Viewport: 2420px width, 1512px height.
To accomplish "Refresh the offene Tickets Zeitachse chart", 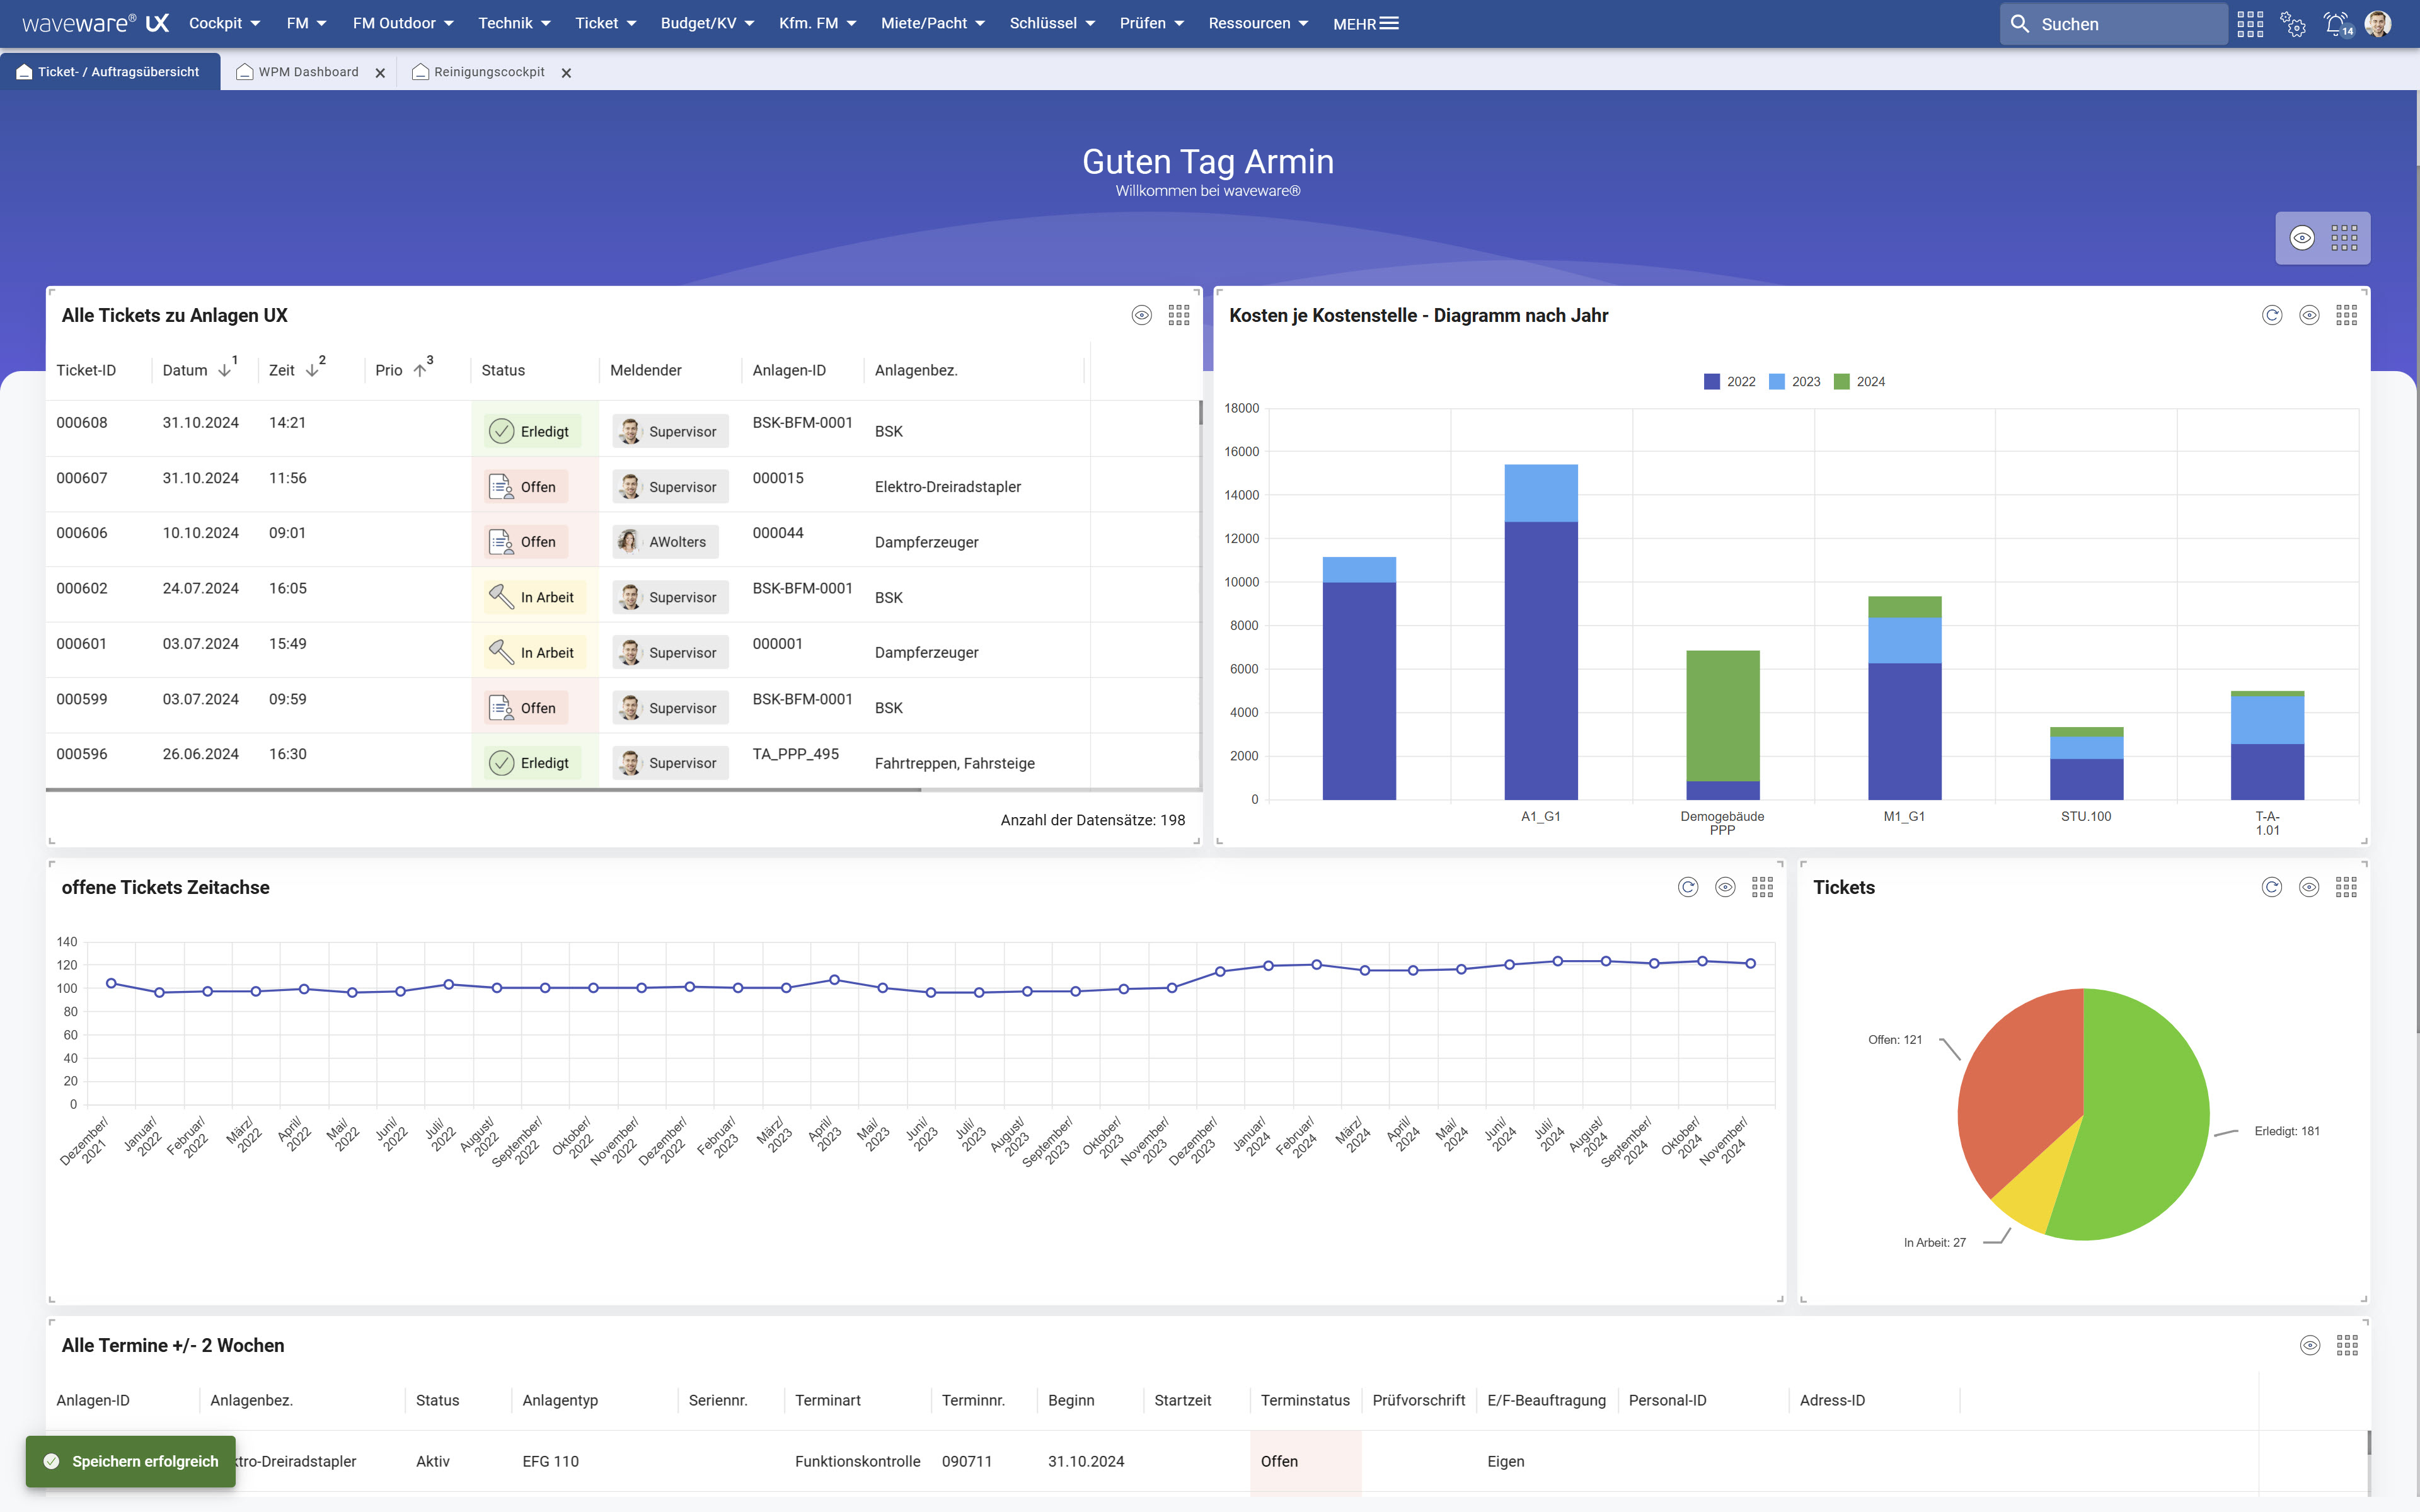I will (x=1688, y=887).
